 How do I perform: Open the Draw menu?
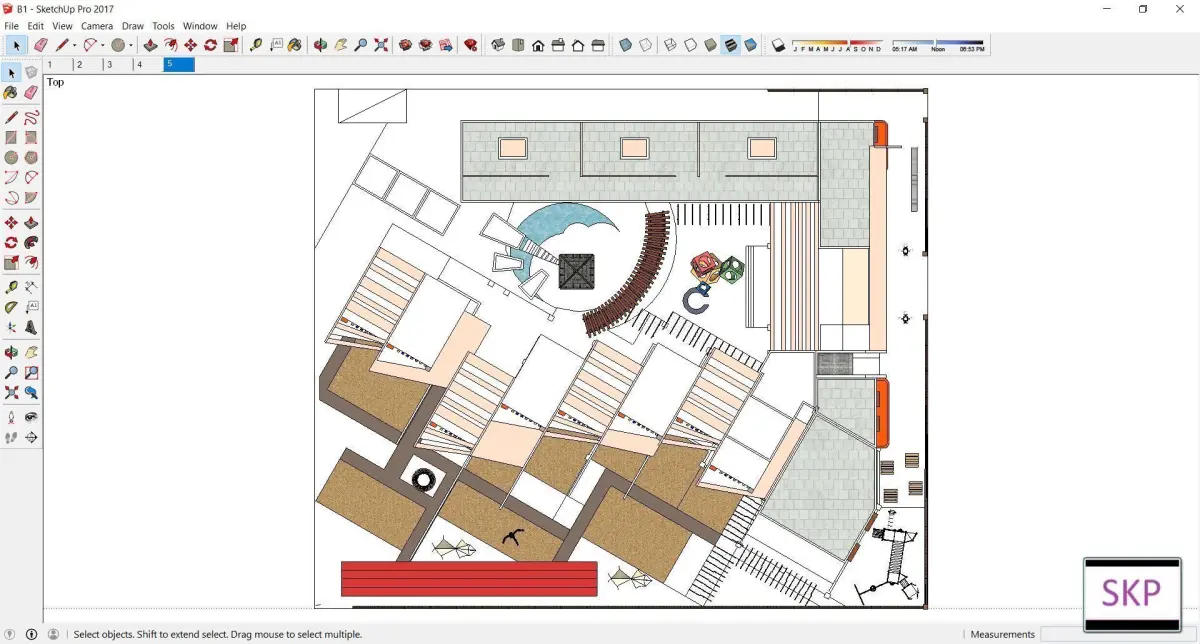tap(132, 26)
